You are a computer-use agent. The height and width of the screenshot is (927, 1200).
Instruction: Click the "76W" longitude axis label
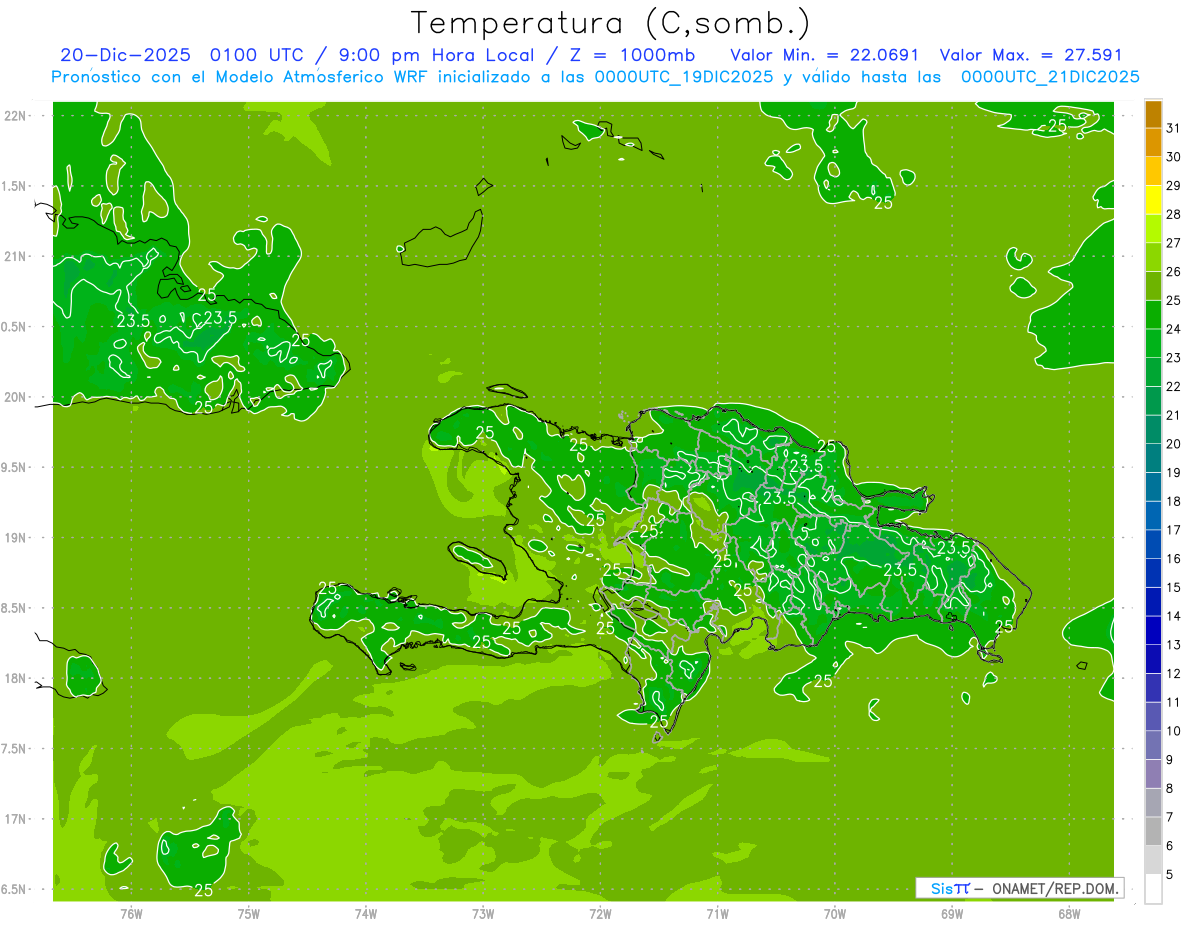pyautogui.click(x=131, y=913)
